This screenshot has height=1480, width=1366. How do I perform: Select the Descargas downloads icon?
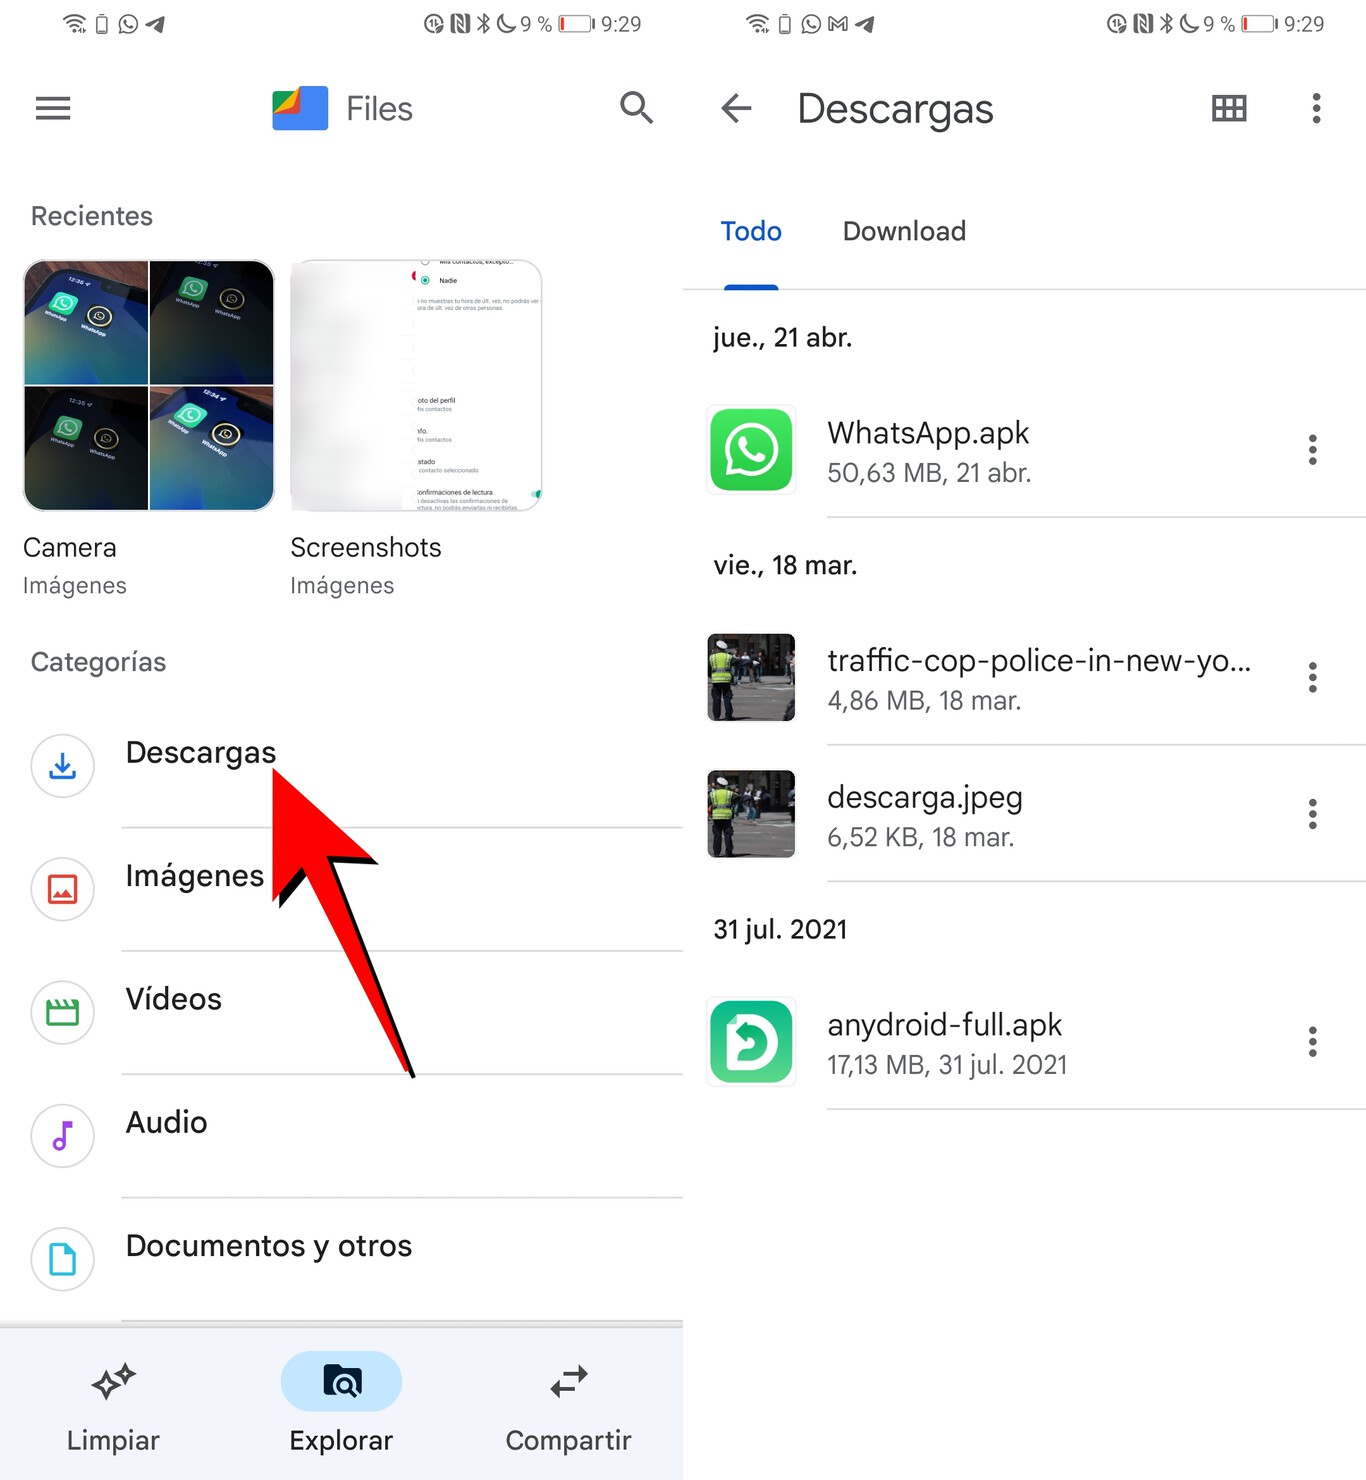click(x=62, y=766)
